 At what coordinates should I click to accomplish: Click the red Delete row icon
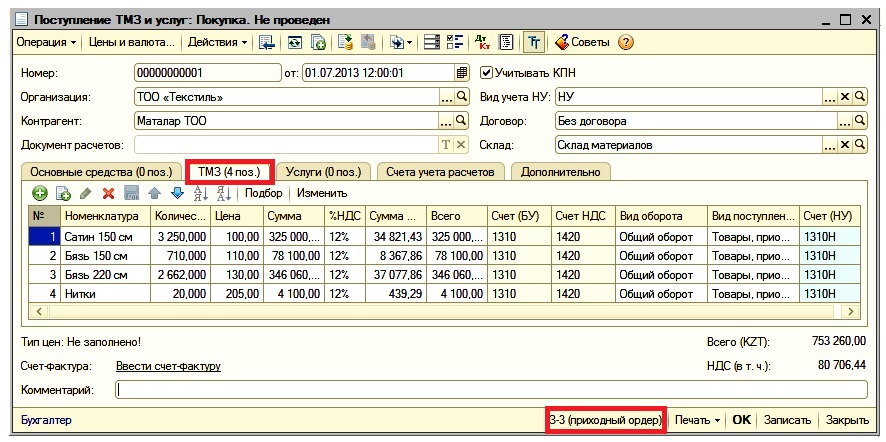tap(108, 193)
